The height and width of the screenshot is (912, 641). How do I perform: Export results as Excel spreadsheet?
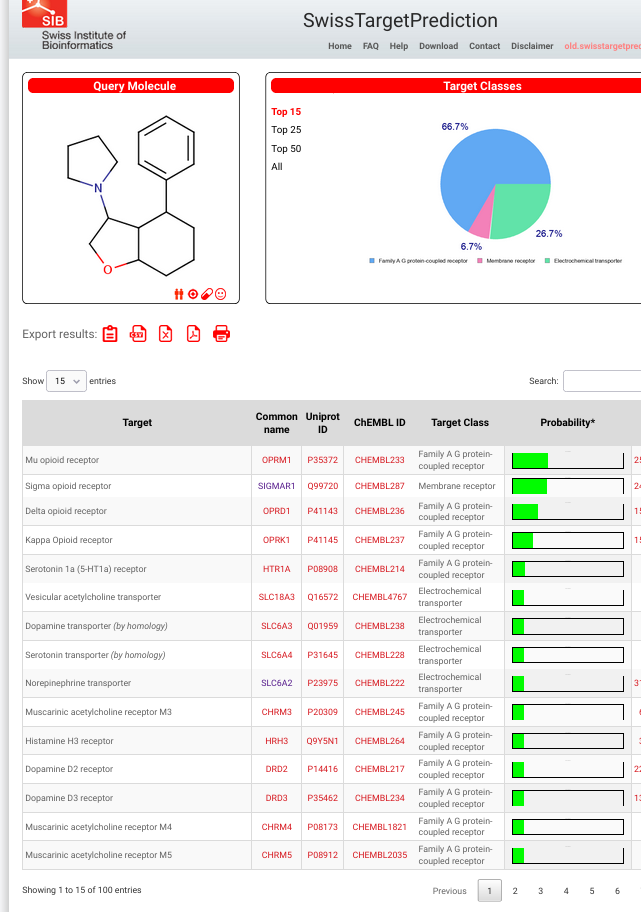pyautogui.click(x=166, y=334)
